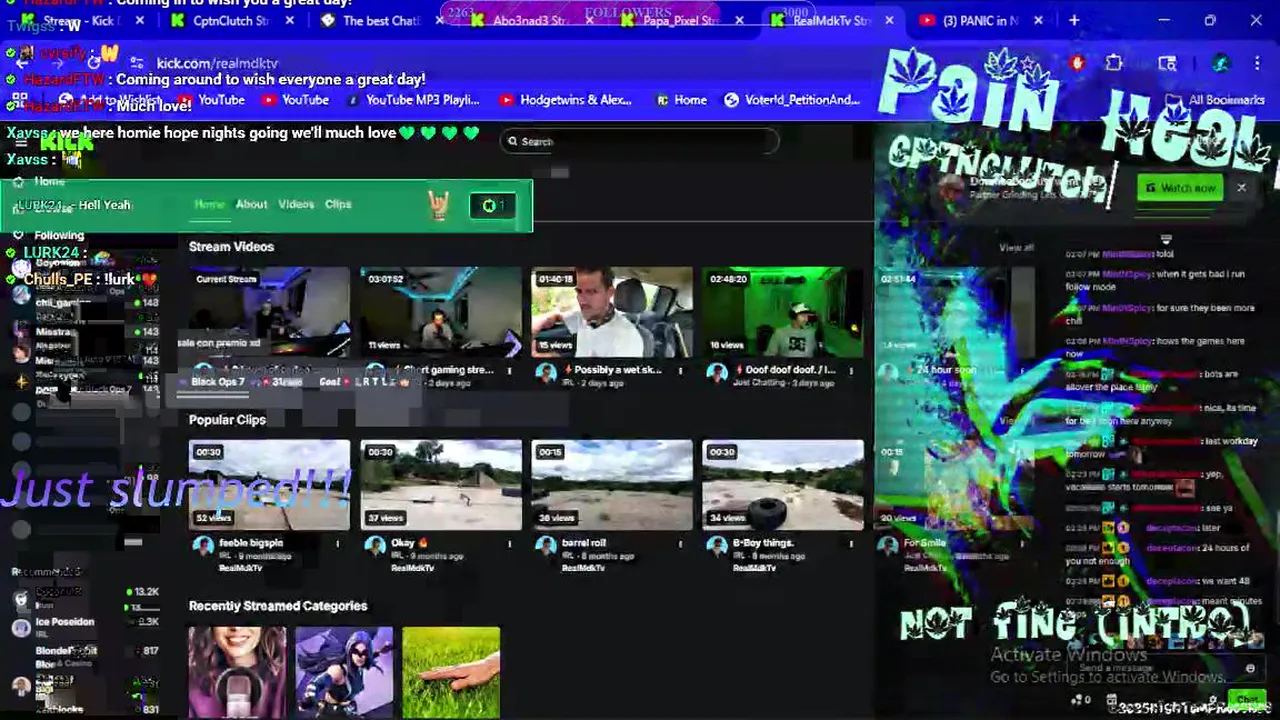This screenshot has width=1280, height=720.
Task: Open options menu for 'feeble bigspin' clip
Action: click(337, 543)
